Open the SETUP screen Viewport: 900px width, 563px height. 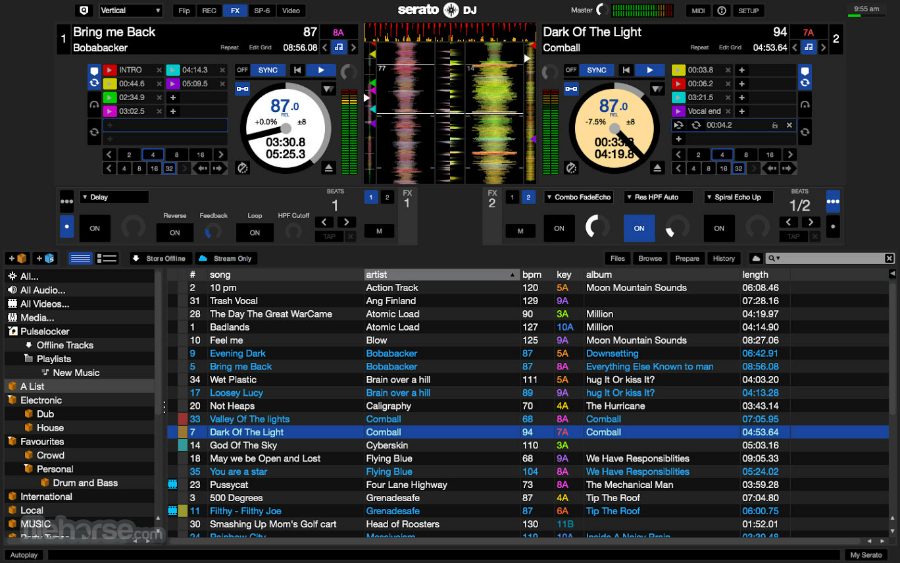point(748,10)
